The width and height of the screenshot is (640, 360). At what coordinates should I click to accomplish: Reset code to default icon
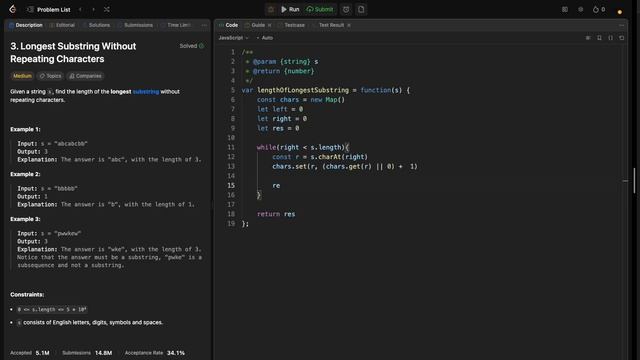[x=622, y=38]
